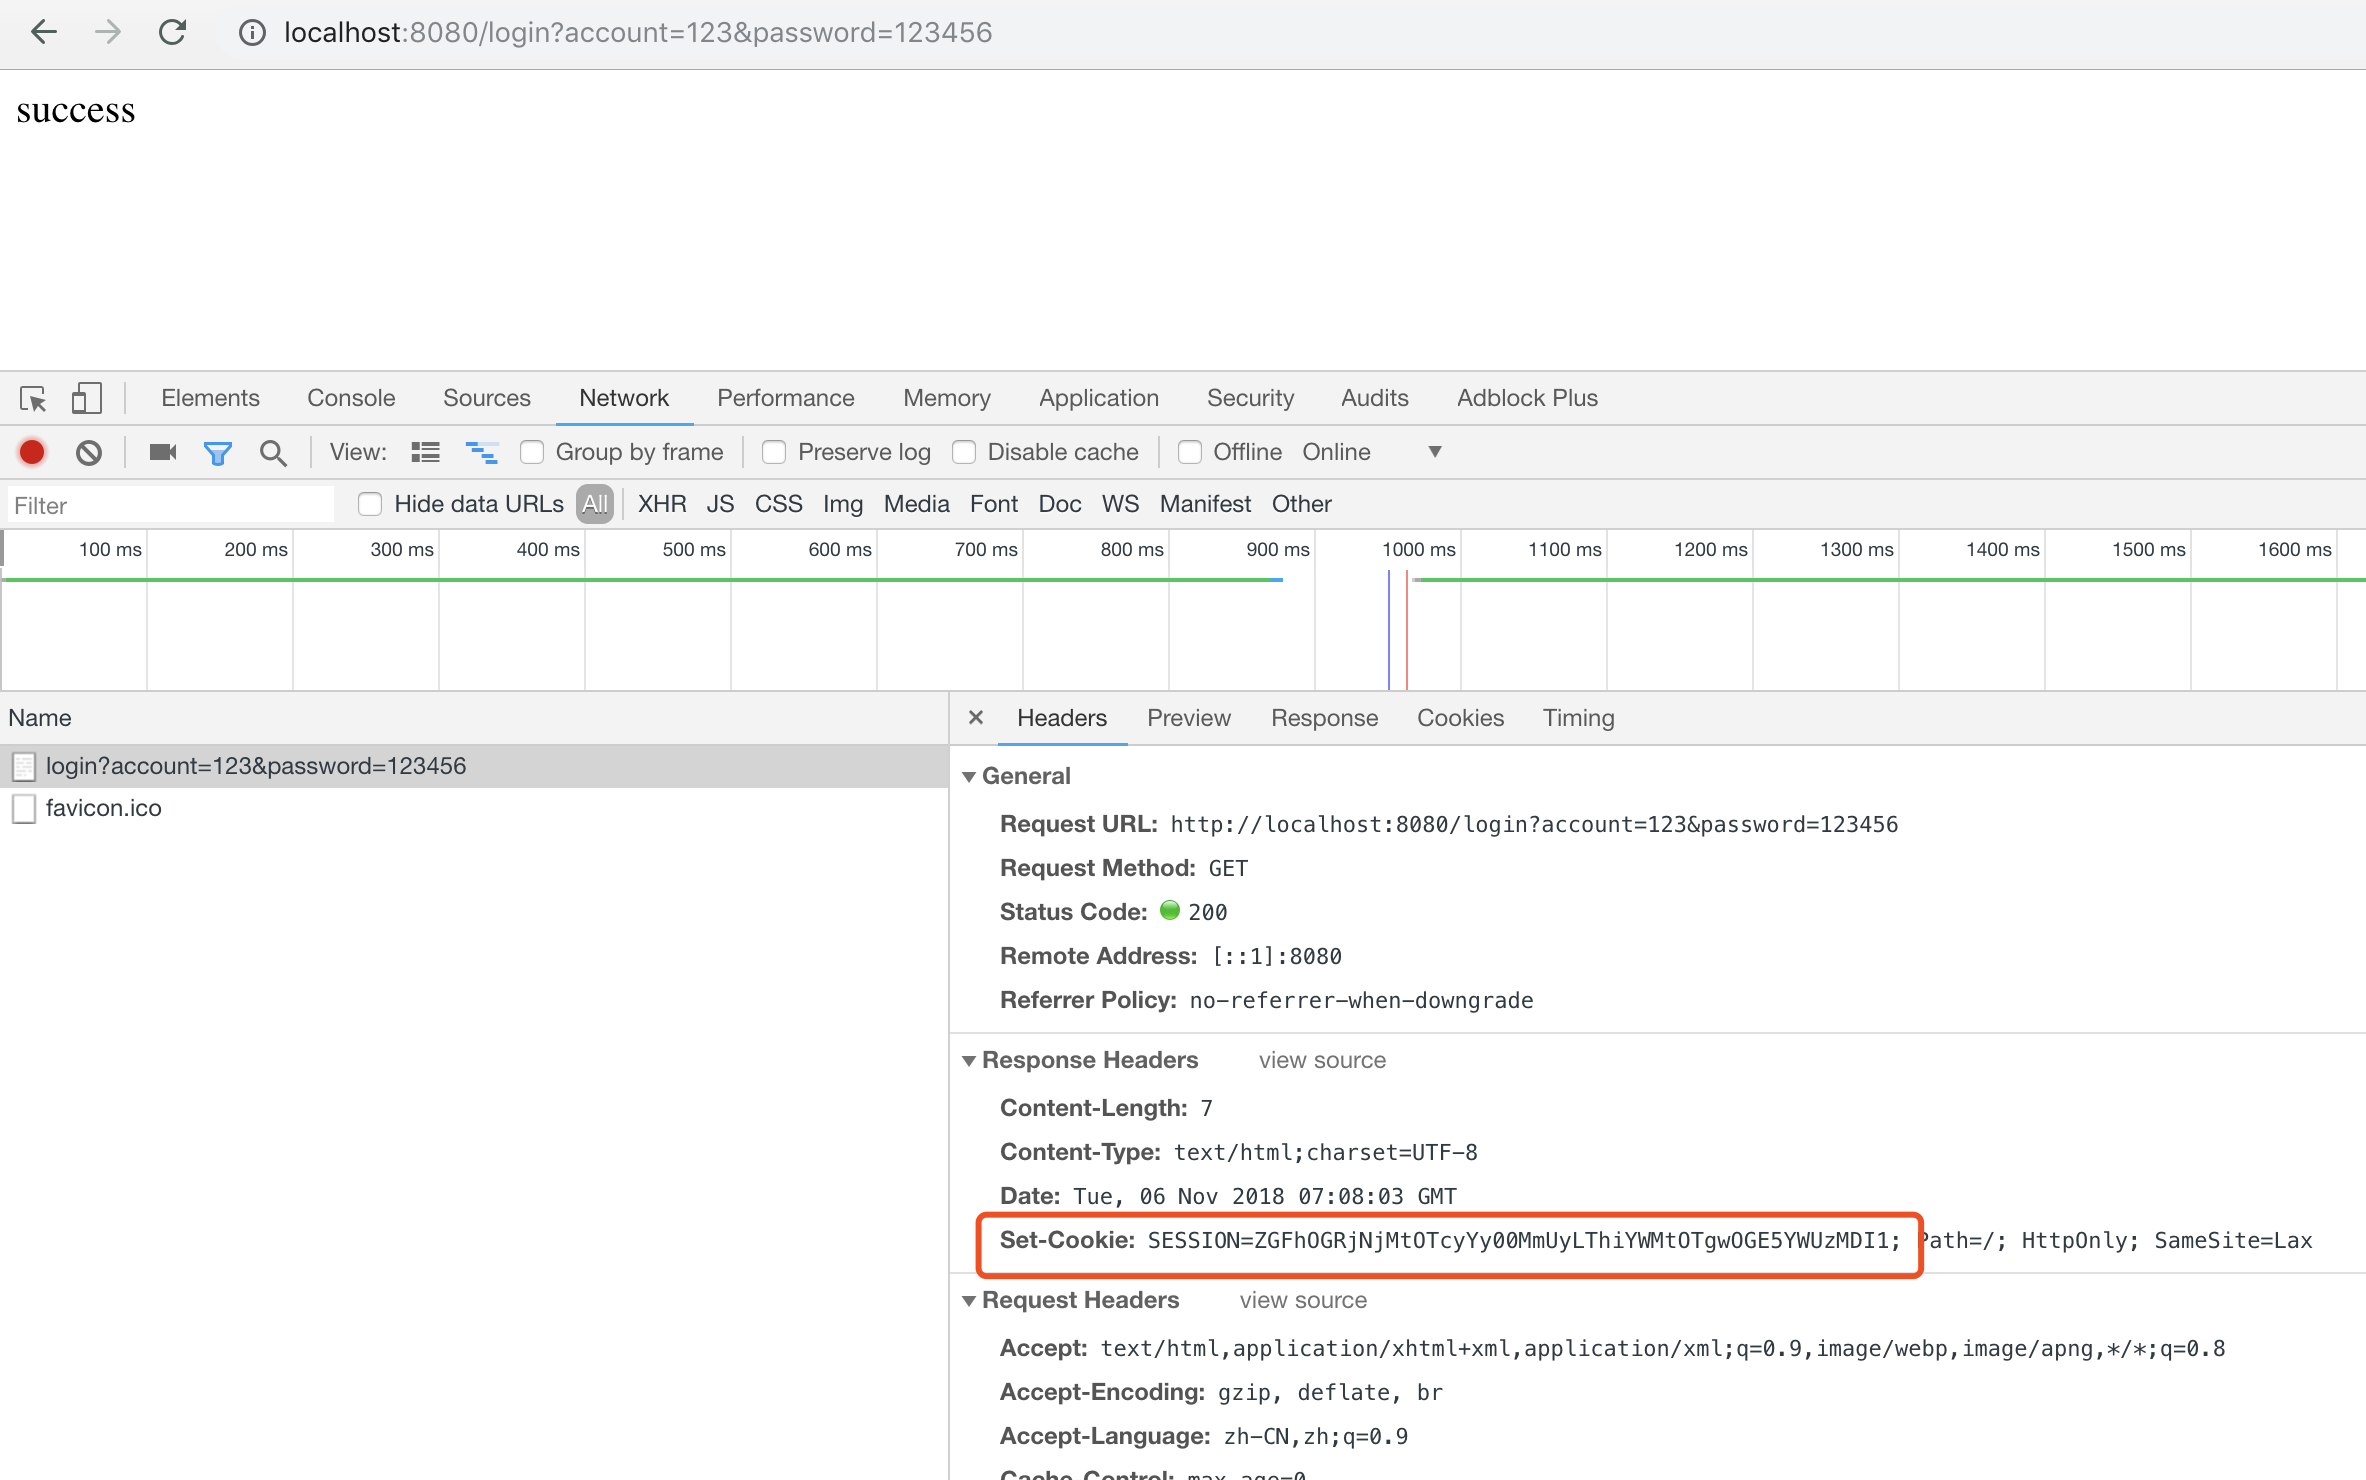Click the capture screenshots camera icon
The width and height of the screenshot is (2366, 1480).
162,452
